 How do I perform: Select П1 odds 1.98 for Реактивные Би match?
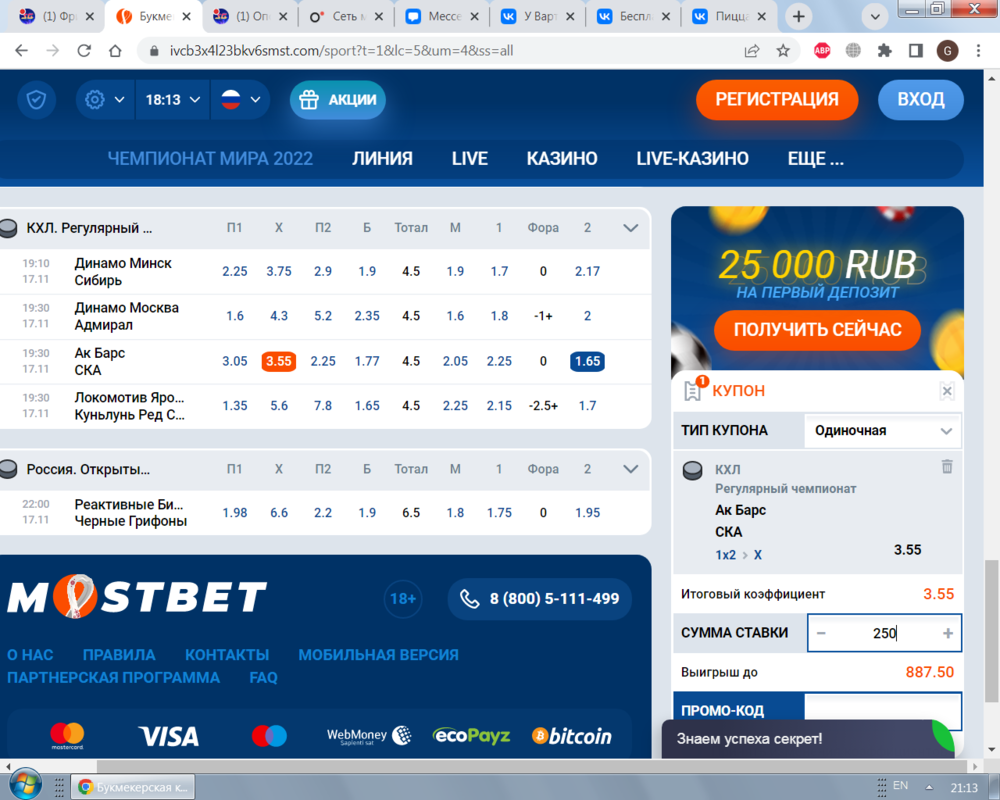point(235,512)
